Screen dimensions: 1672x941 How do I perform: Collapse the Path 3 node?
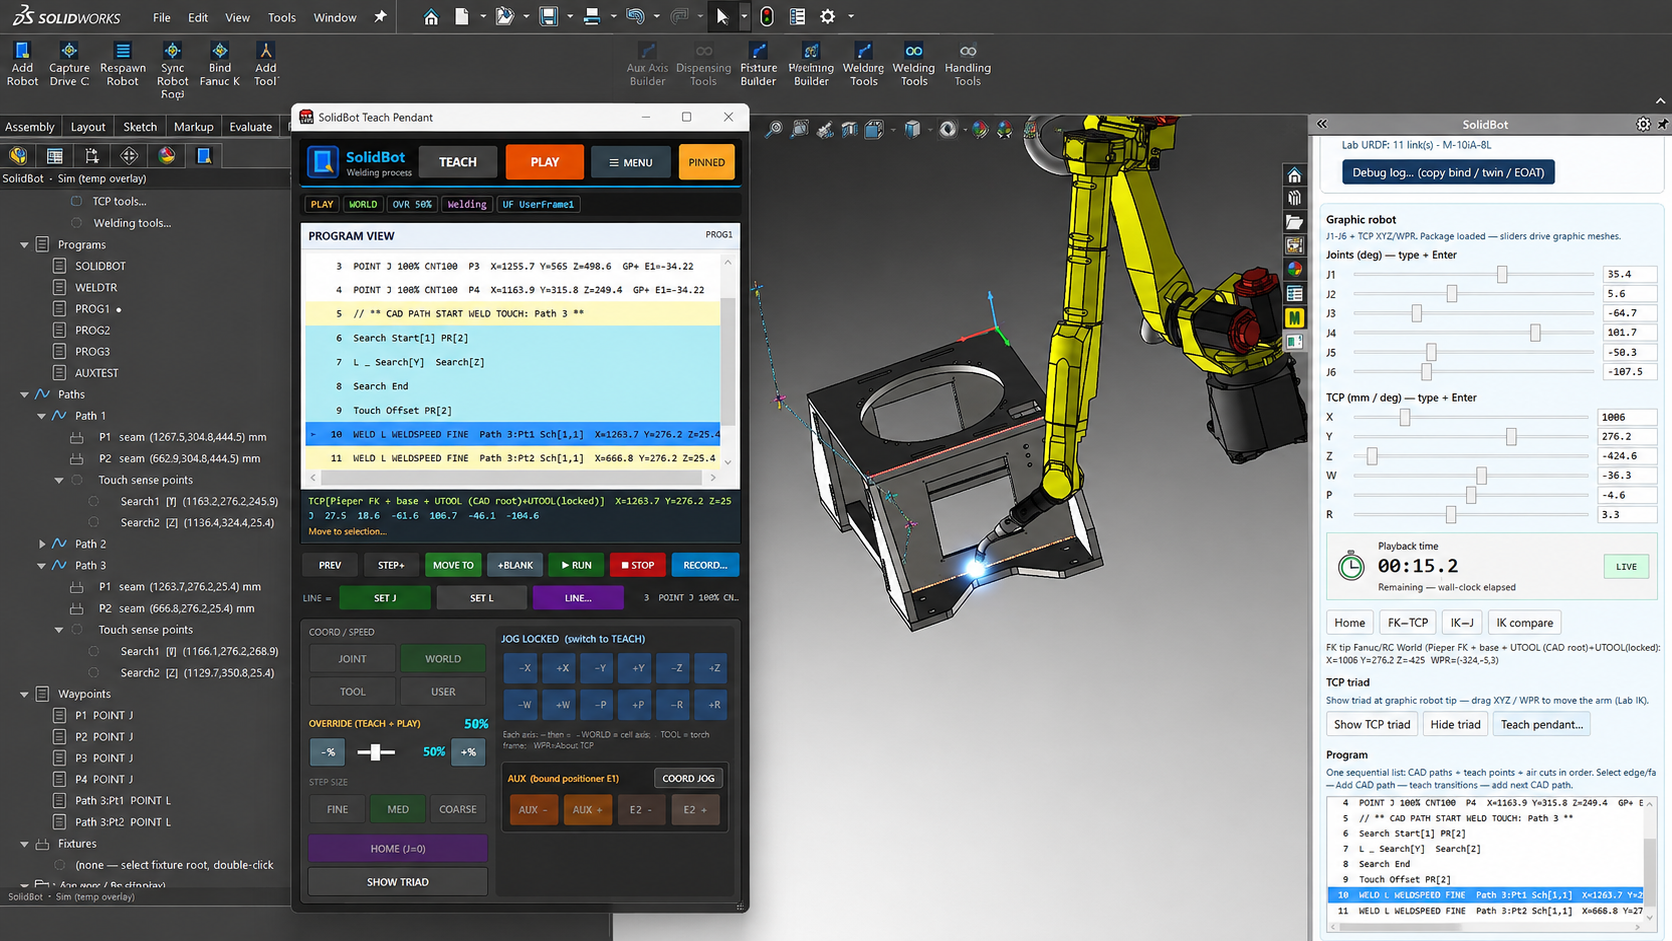coord(41,566)
